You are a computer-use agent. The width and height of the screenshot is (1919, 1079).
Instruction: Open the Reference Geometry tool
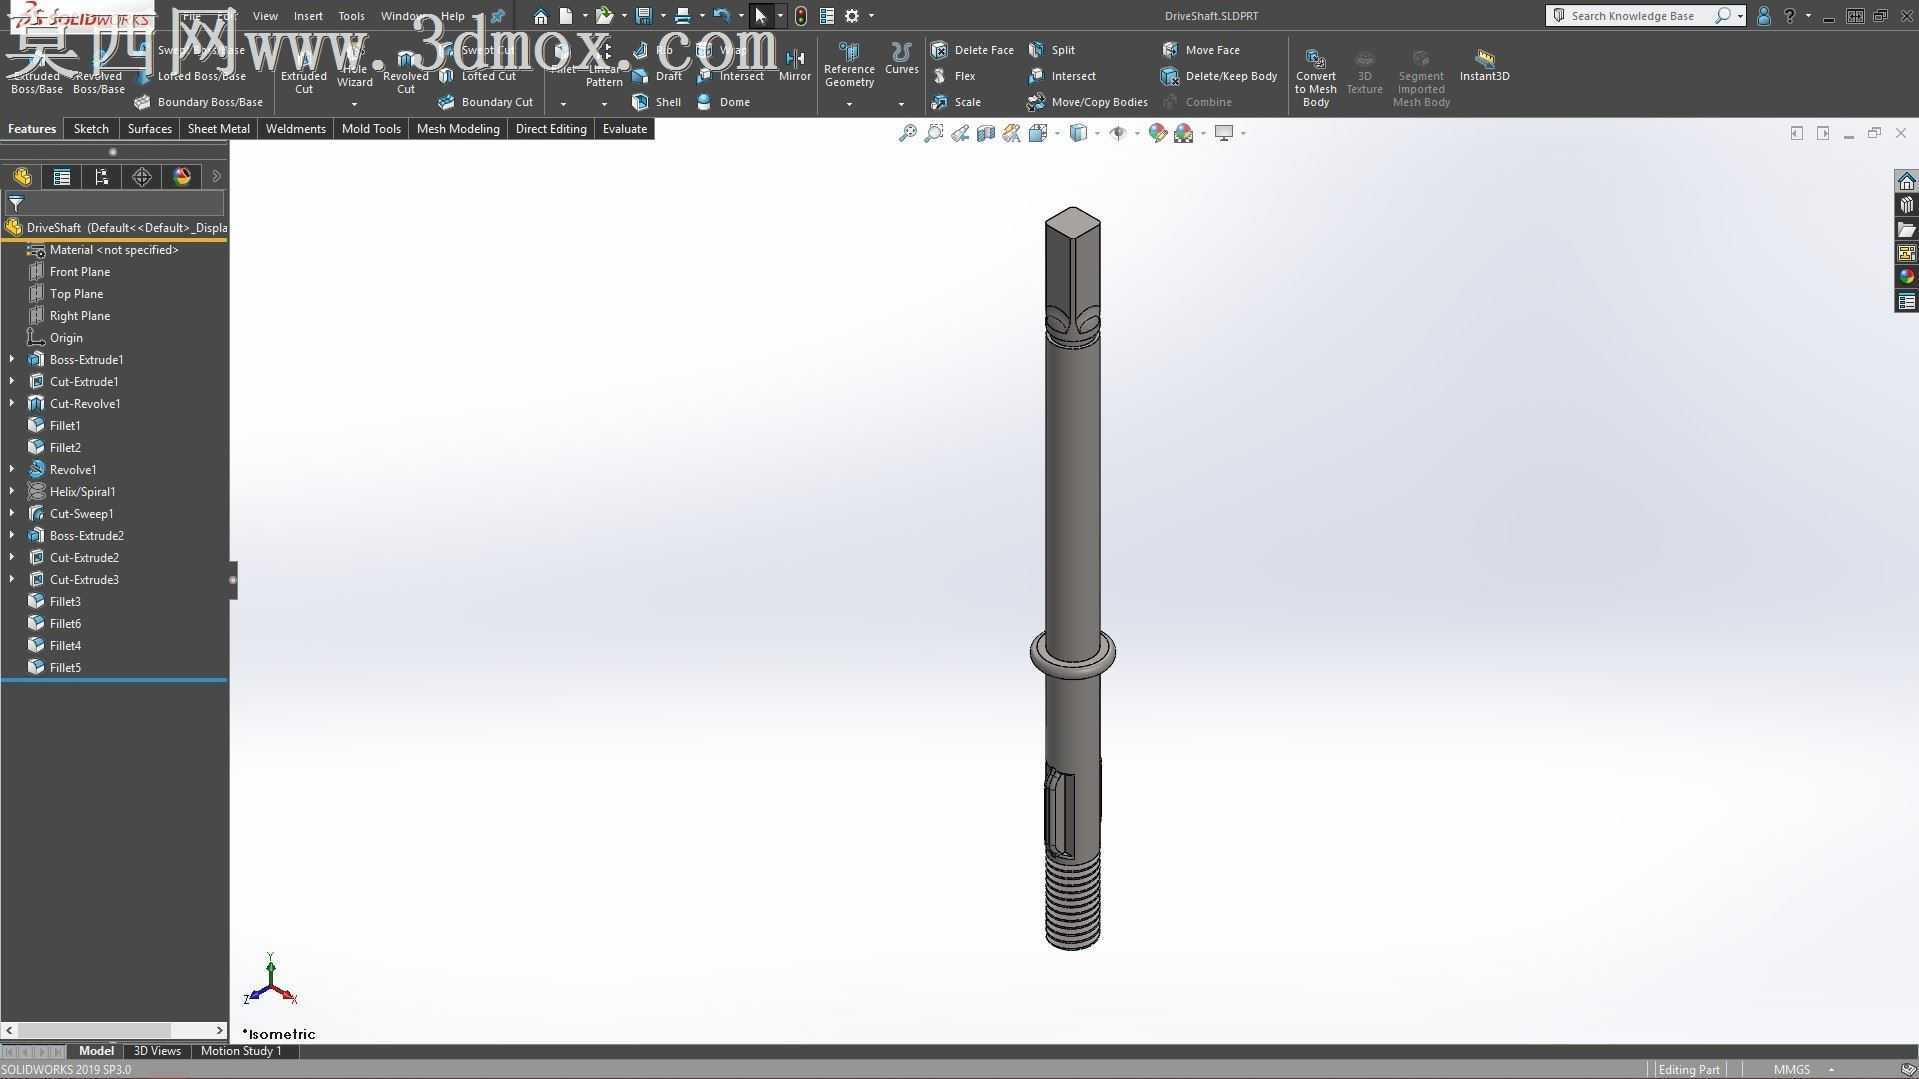[849, 66]
